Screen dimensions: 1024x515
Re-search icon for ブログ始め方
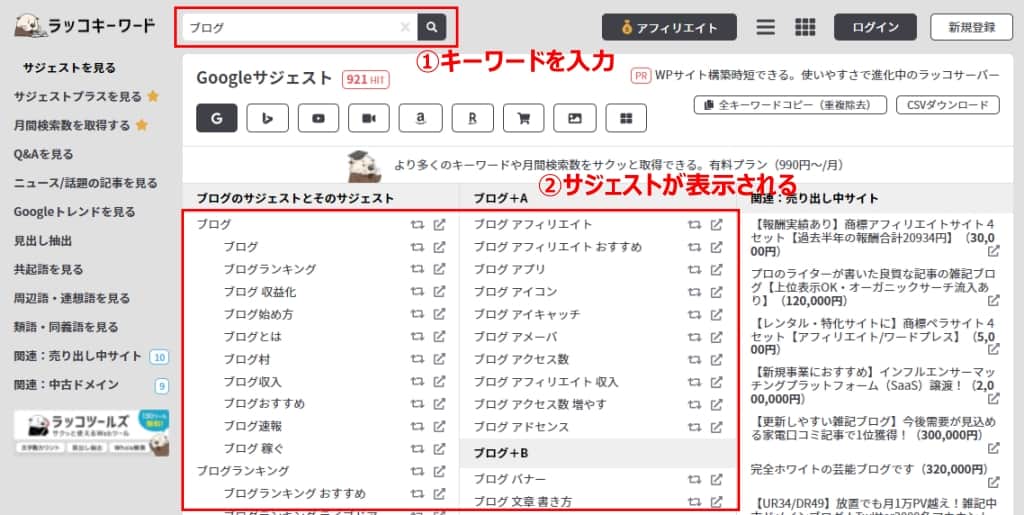tap(418, 315)
